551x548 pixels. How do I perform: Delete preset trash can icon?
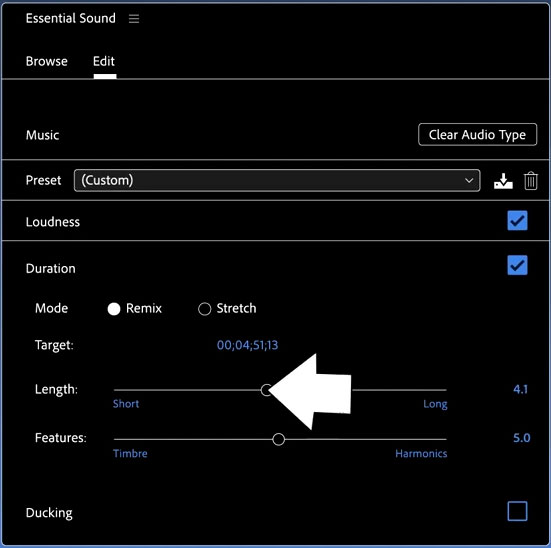point(530,181)
